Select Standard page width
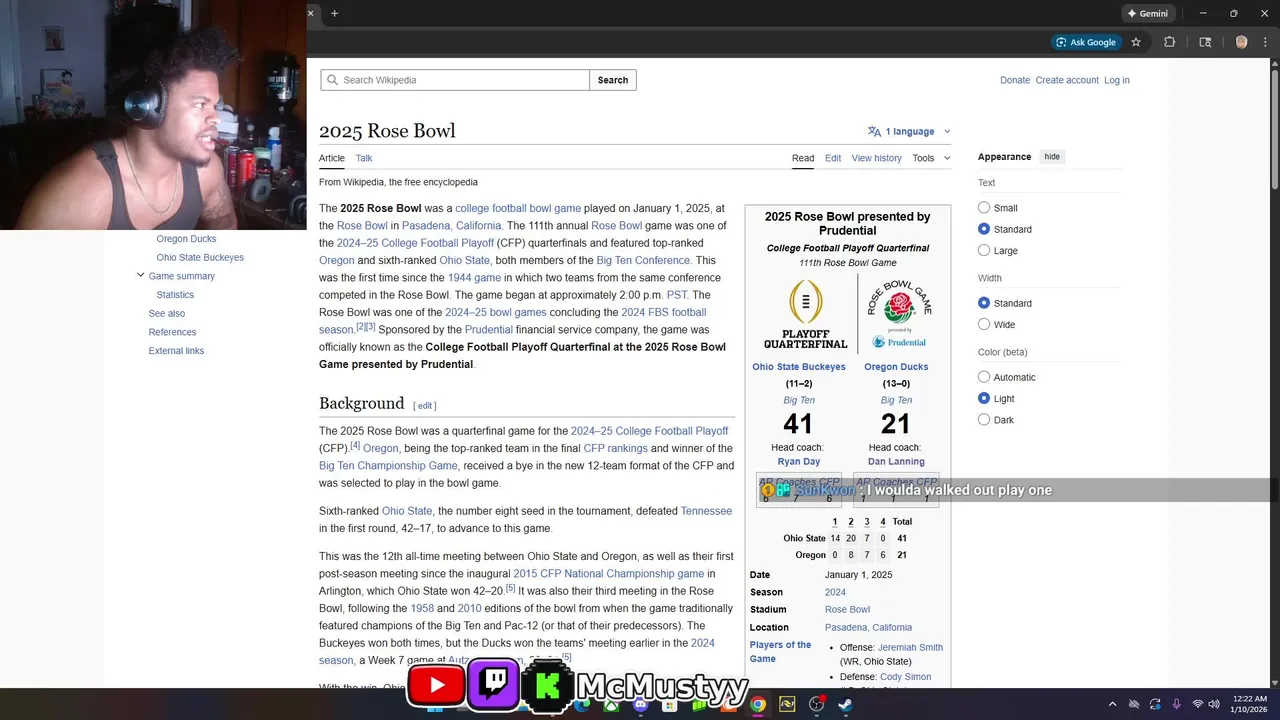Viewport: 1280px width, 720px height. click(984, 303)
